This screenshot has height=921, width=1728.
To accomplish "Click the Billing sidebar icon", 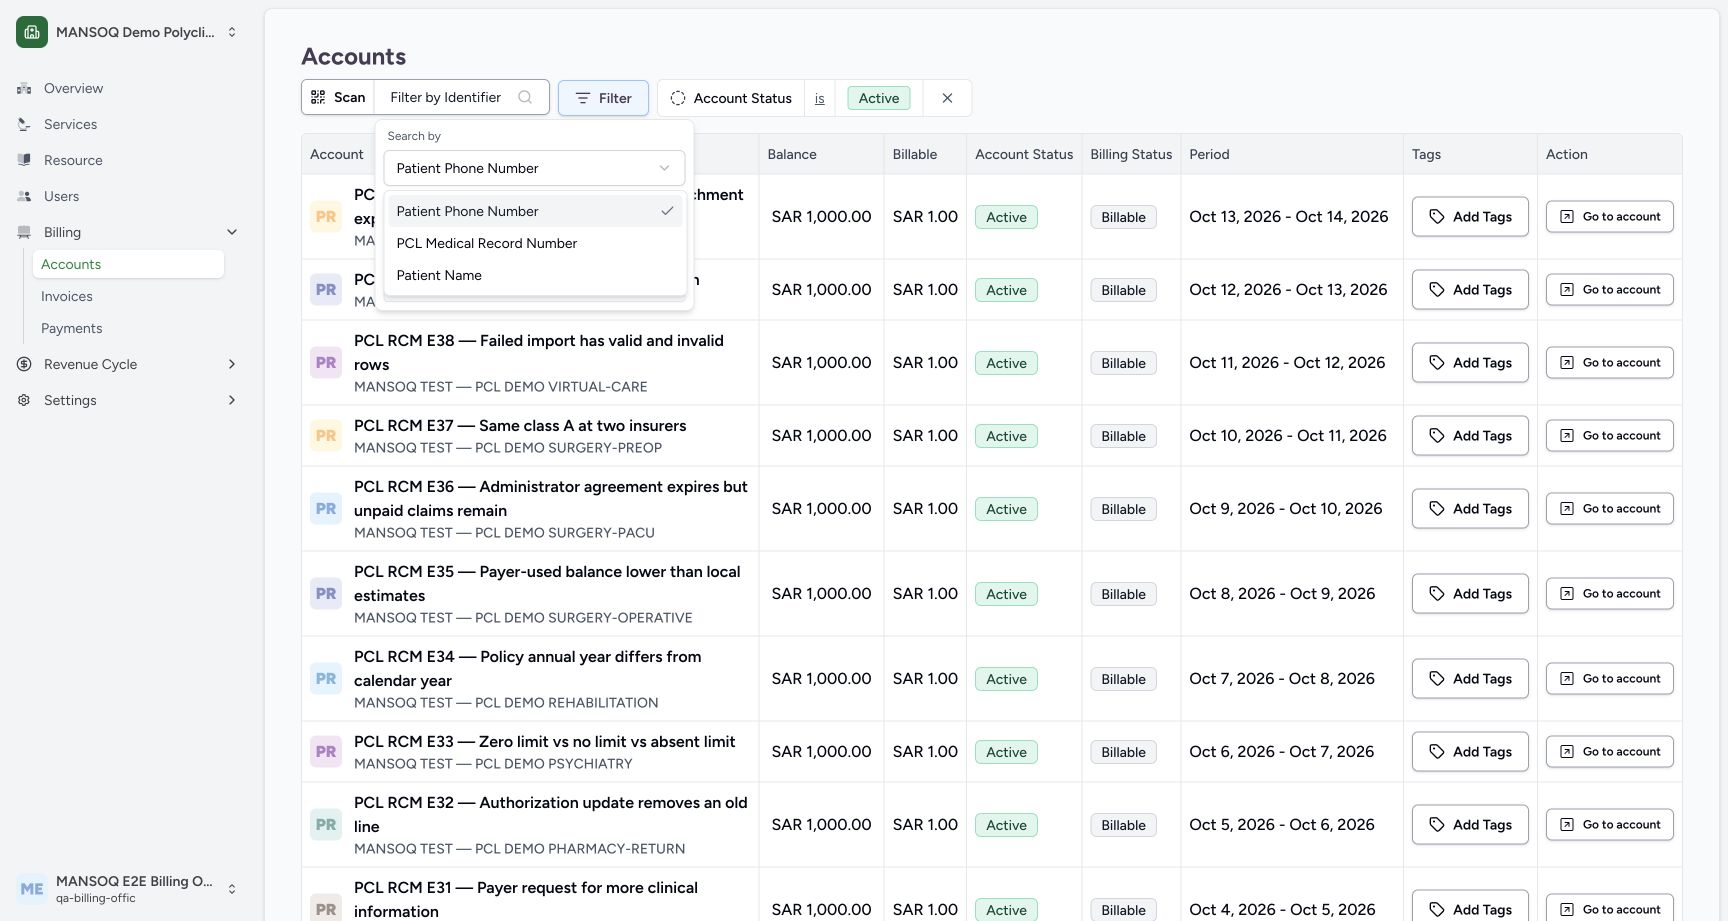I will [24, 232].
